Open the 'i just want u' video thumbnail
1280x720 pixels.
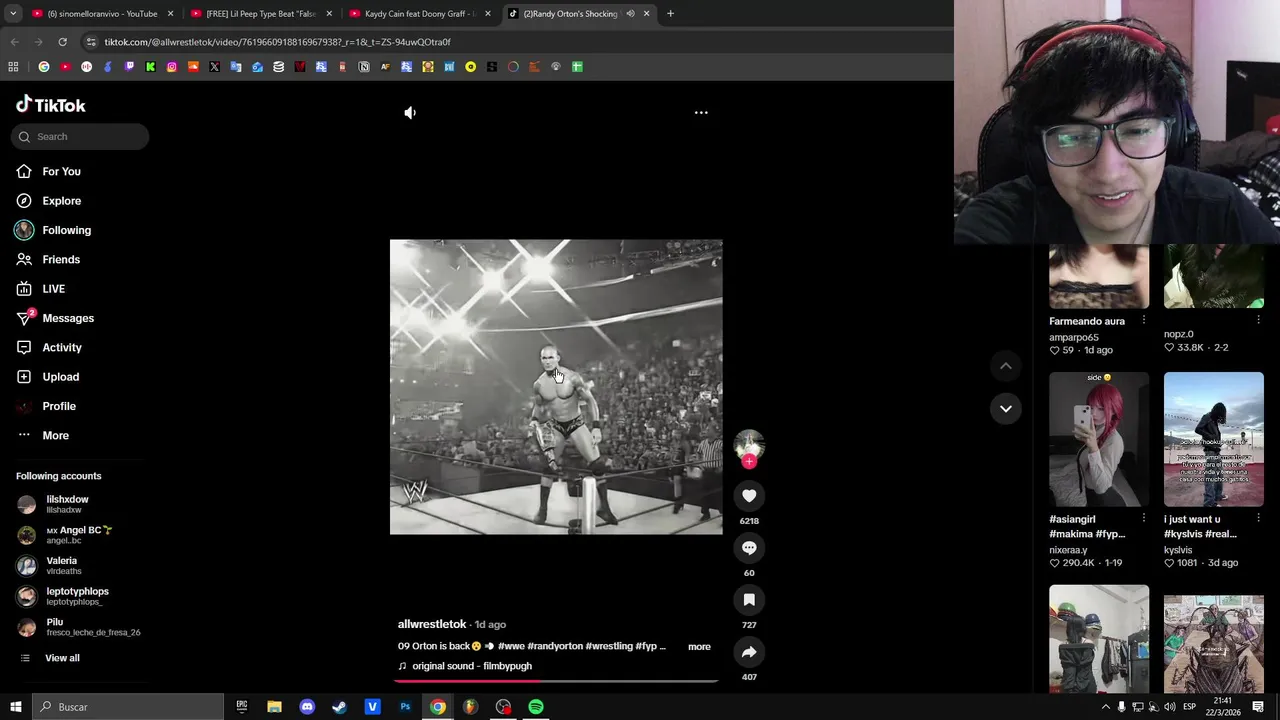[1214, 439]
